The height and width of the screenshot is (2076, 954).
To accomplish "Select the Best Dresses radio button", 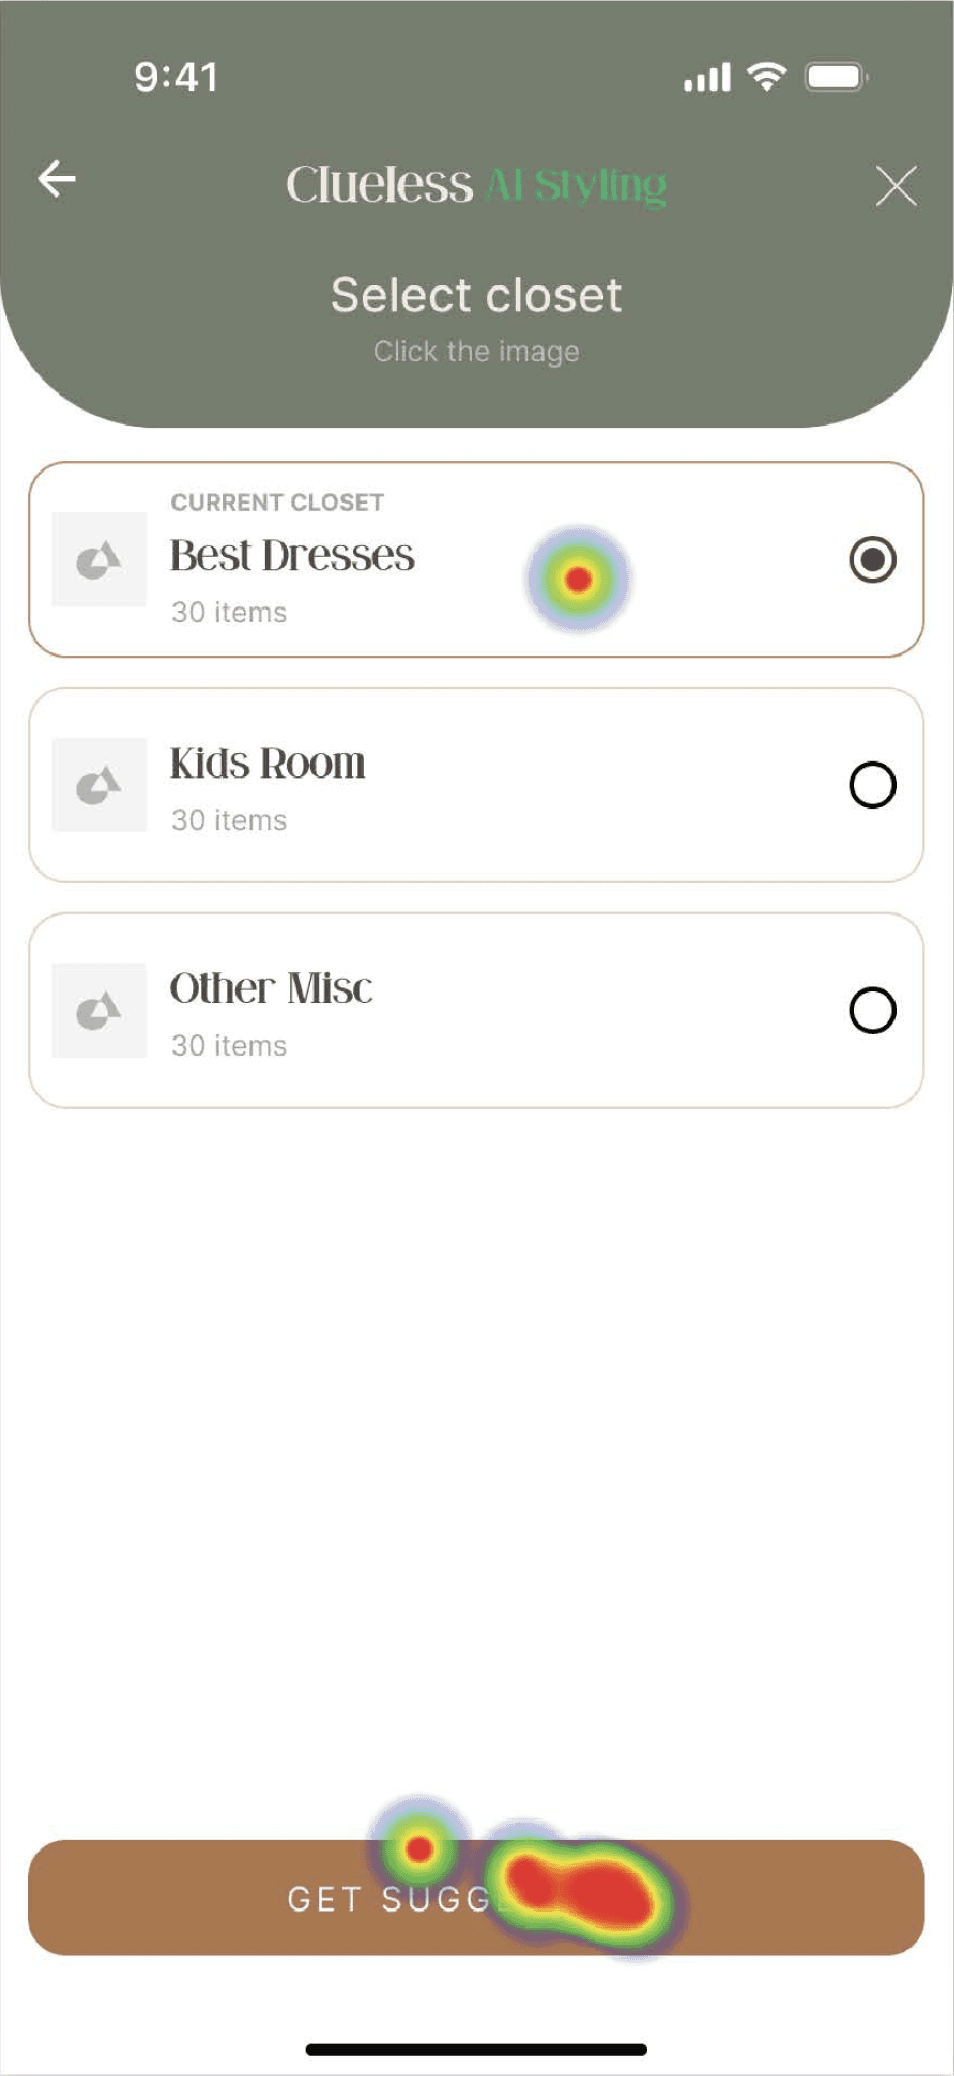I will point(873,559).
